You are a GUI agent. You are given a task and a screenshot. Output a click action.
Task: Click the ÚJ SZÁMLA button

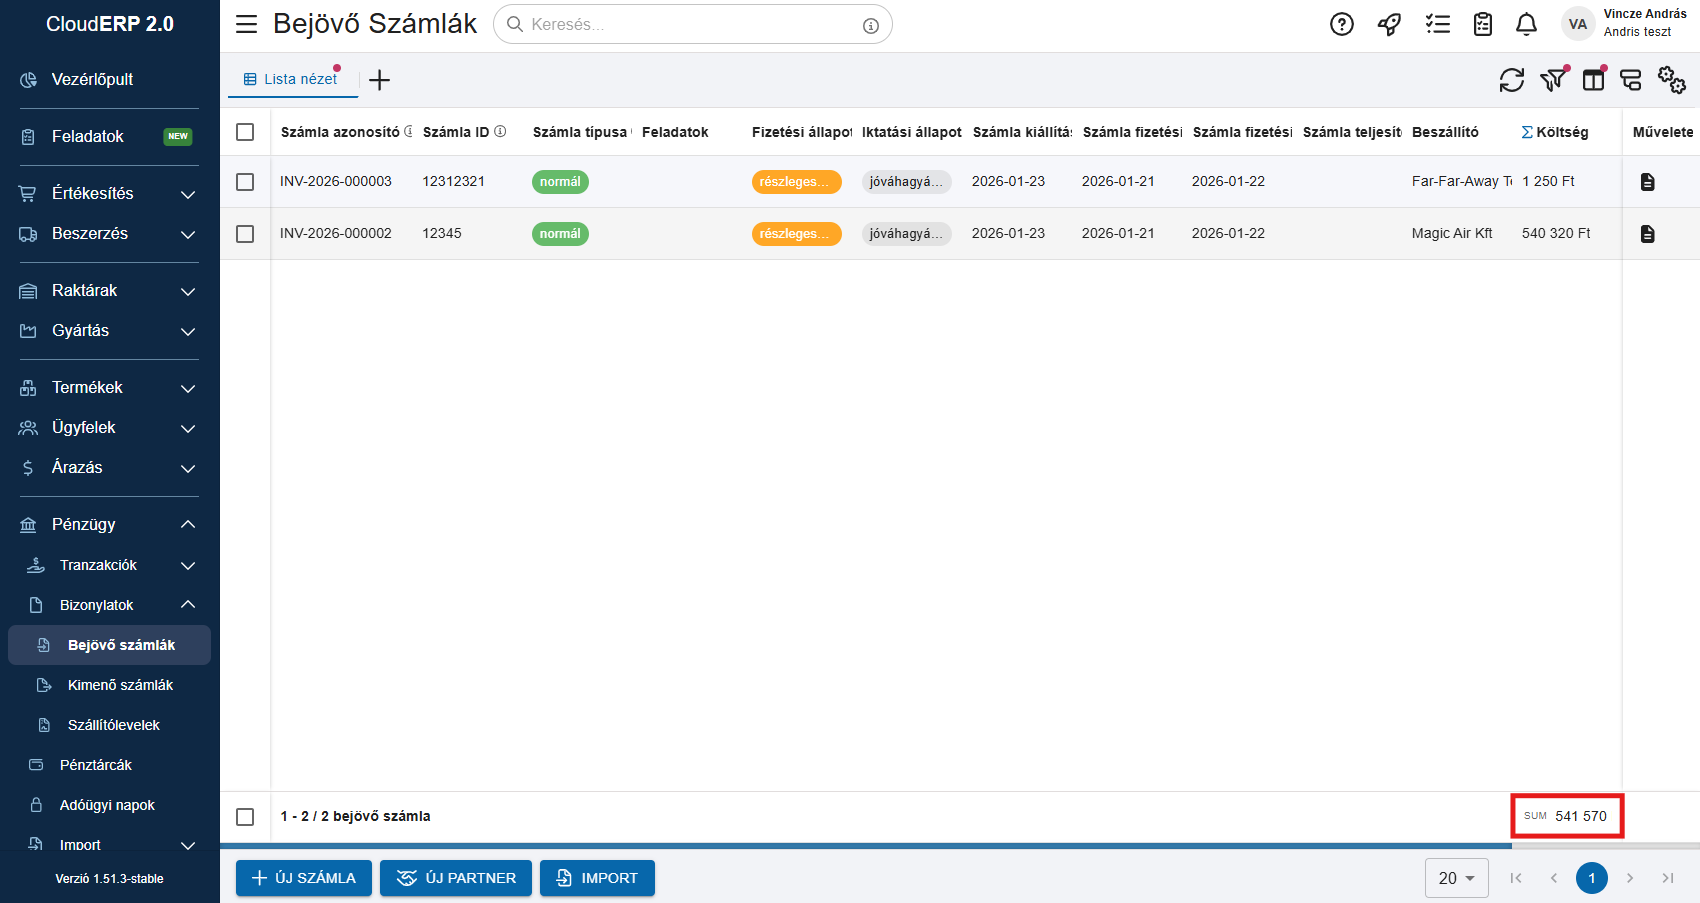(x=304, y=878)
